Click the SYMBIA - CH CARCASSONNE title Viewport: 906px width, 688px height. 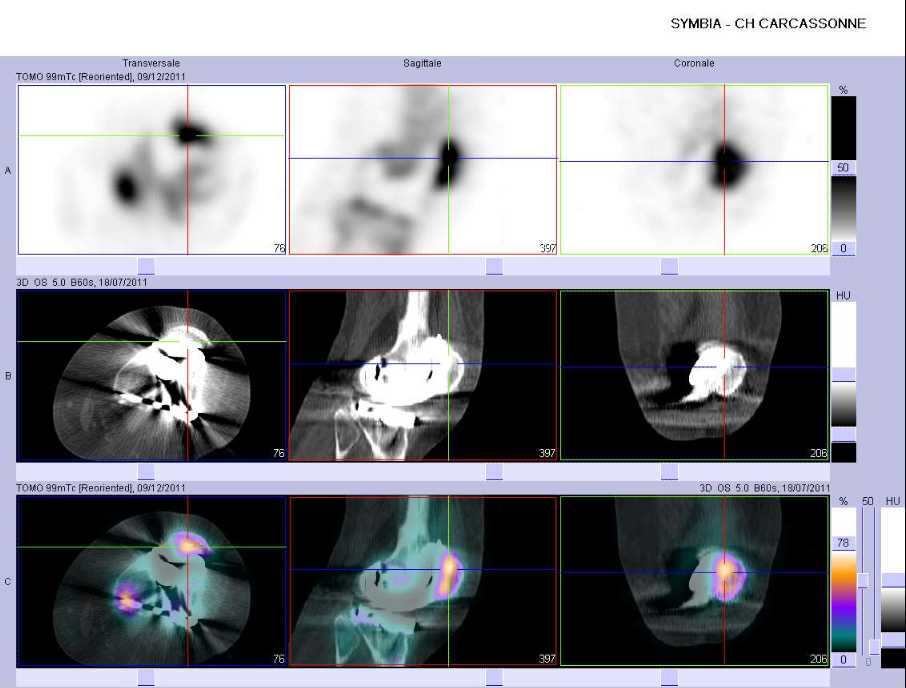click(x=768, y=24)
